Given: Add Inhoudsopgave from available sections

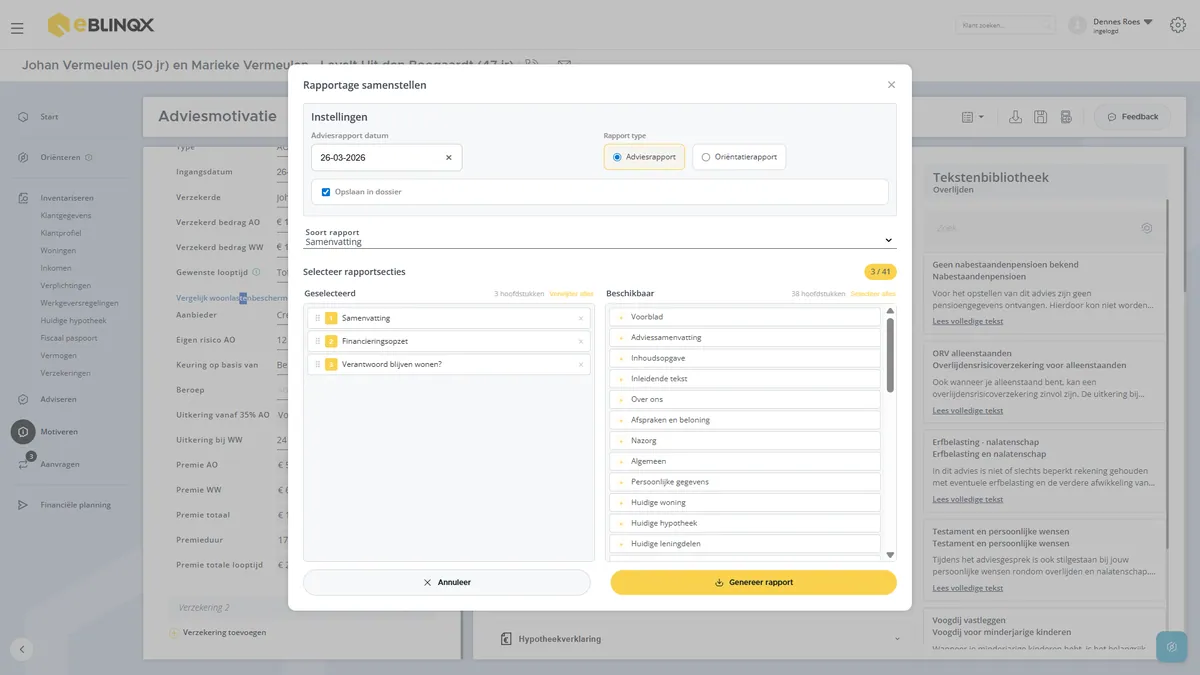Looking at the screenshot, I should pos(745,358).
